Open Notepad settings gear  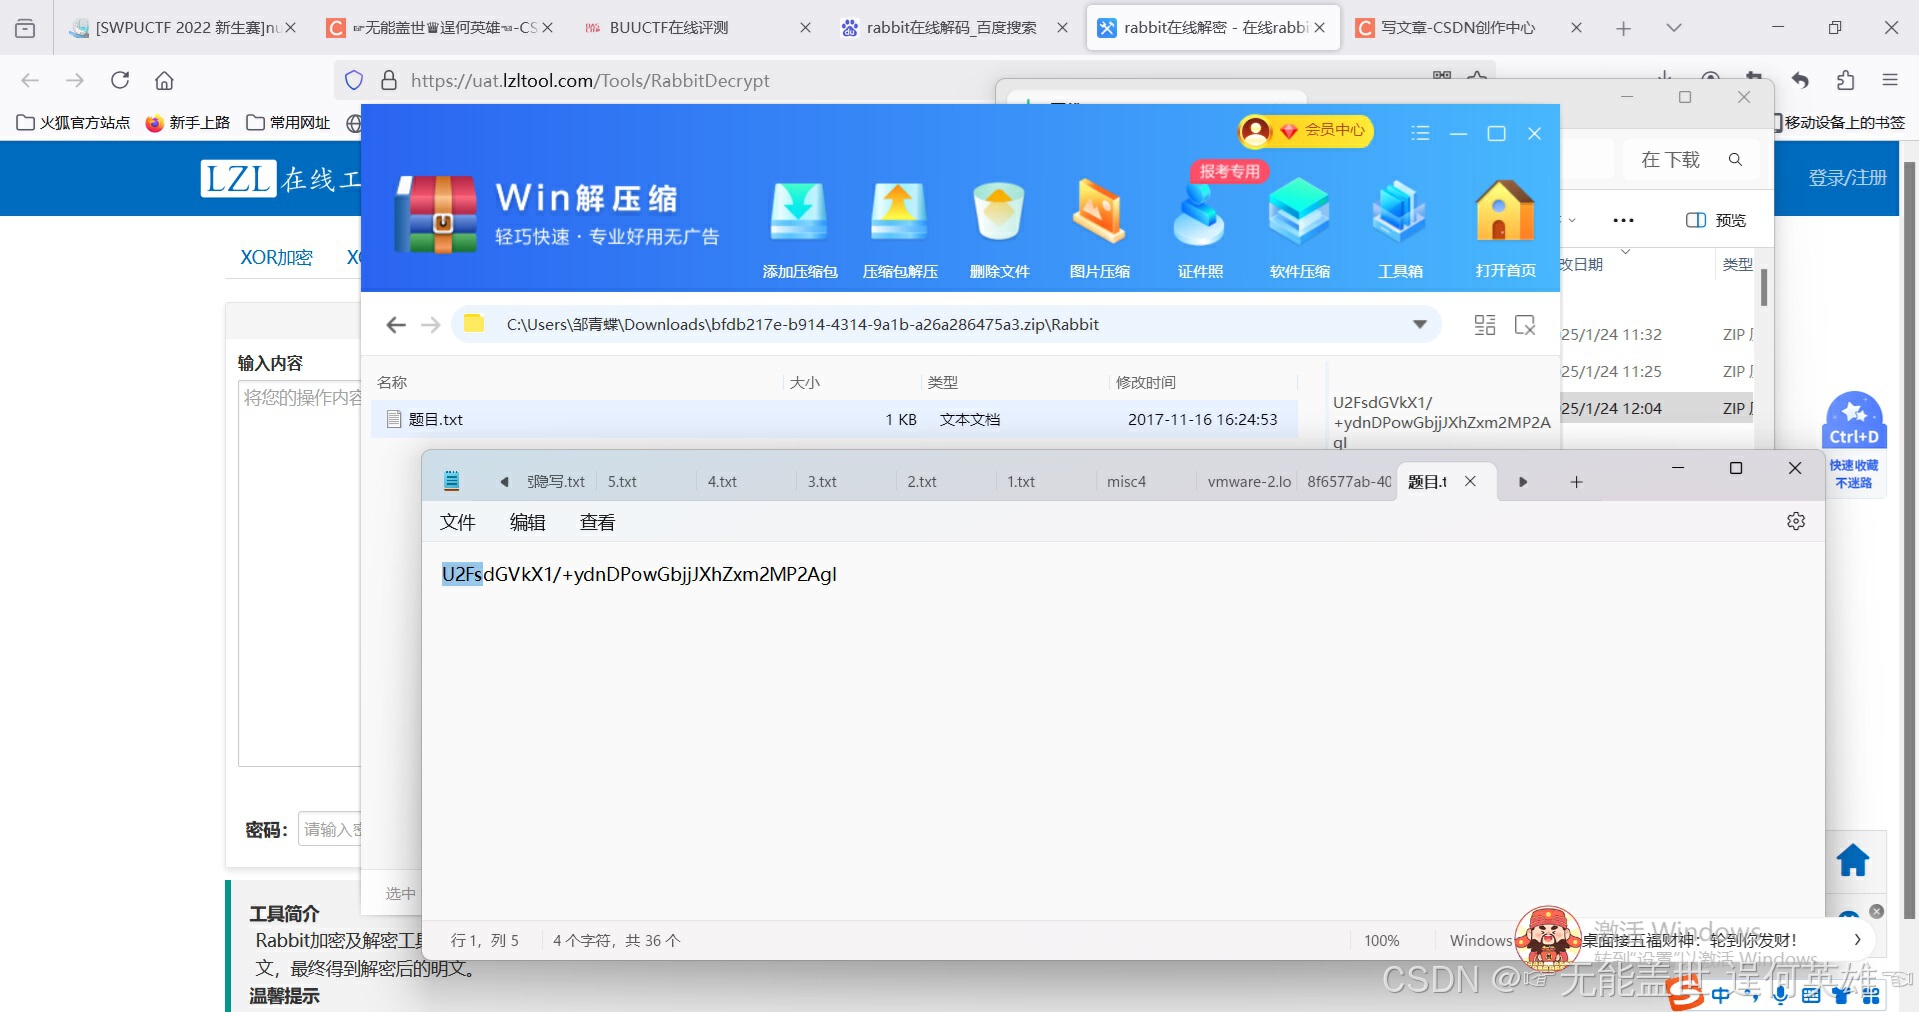pos(1796,521)
